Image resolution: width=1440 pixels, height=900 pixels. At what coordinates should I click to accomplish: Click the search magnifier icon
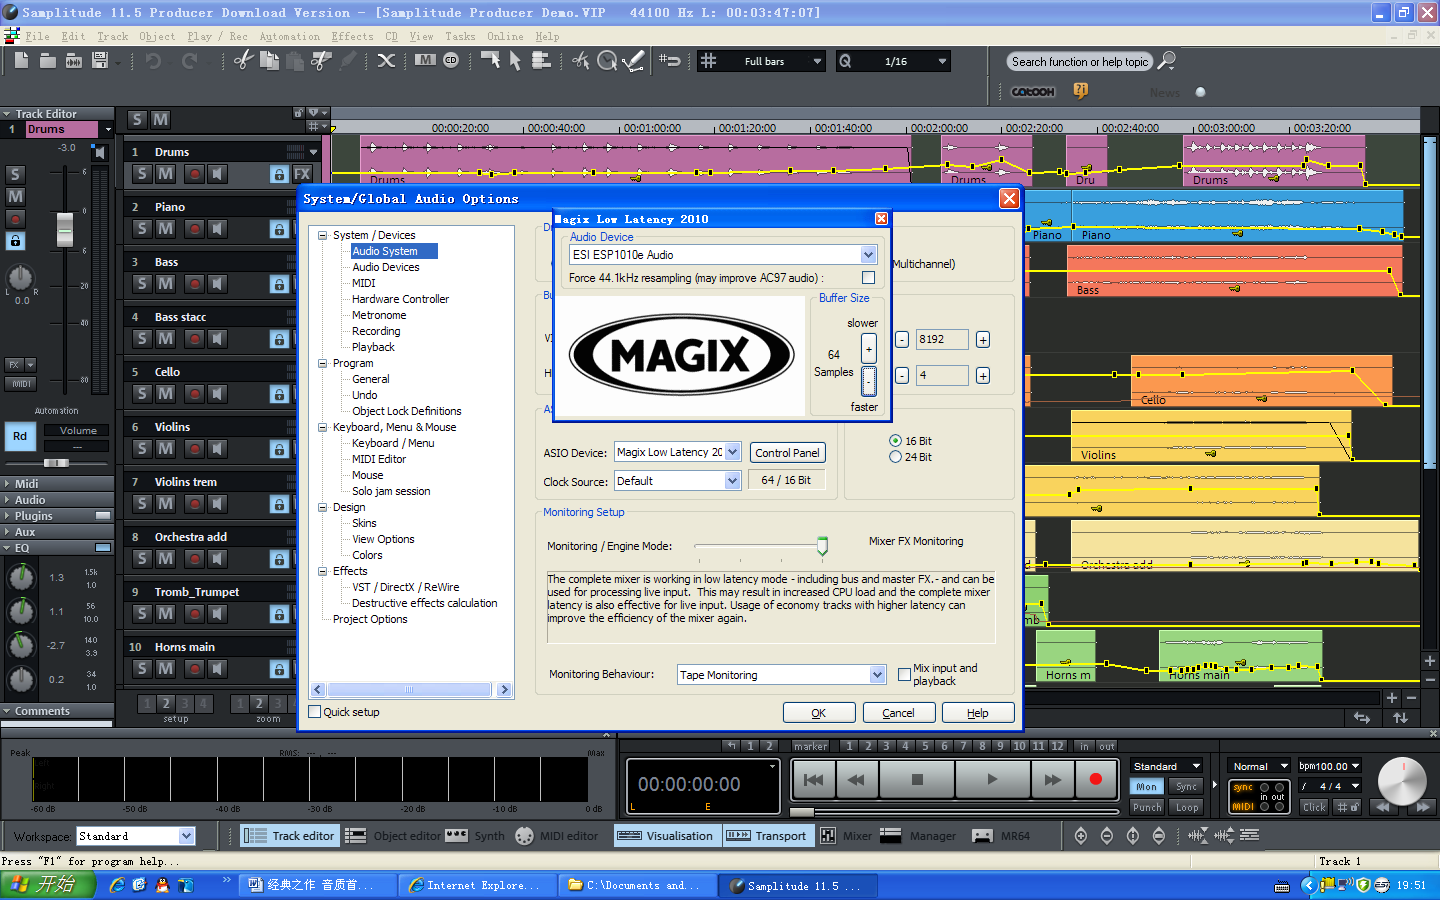point(1166,61)
